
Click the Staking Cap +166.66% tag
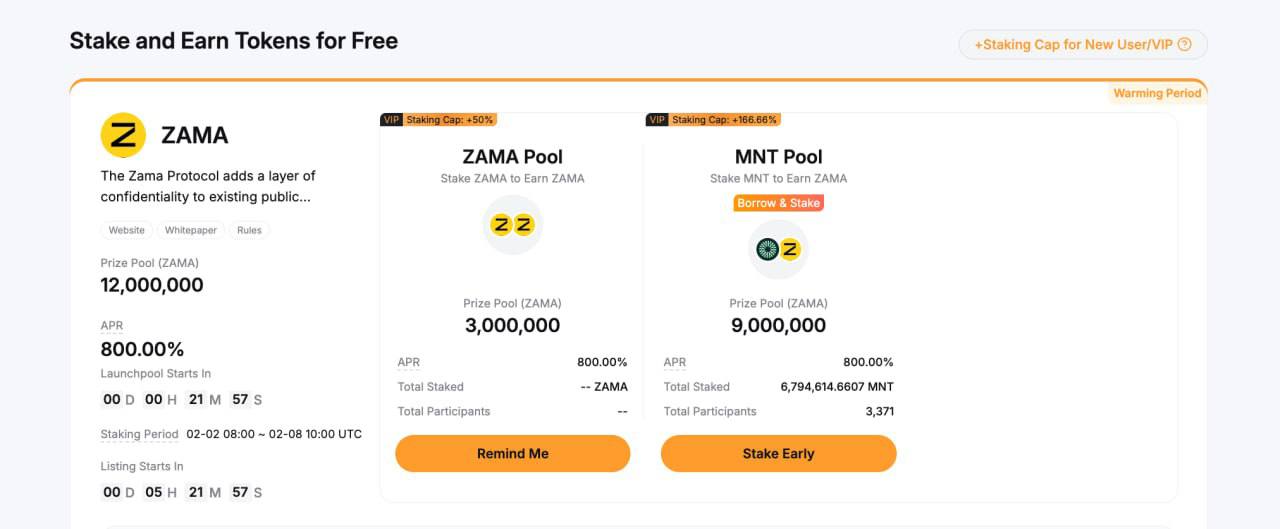725,120
